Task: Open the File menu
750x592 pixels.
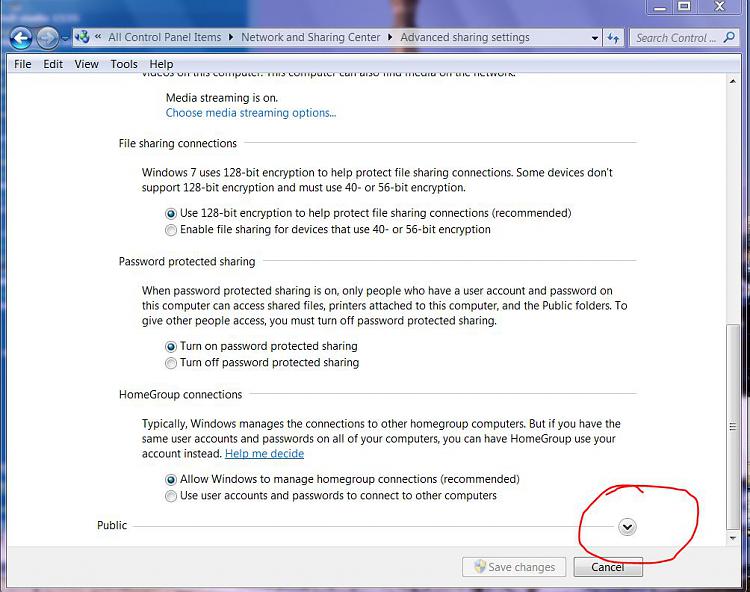Action: click(x=22, y=64)
